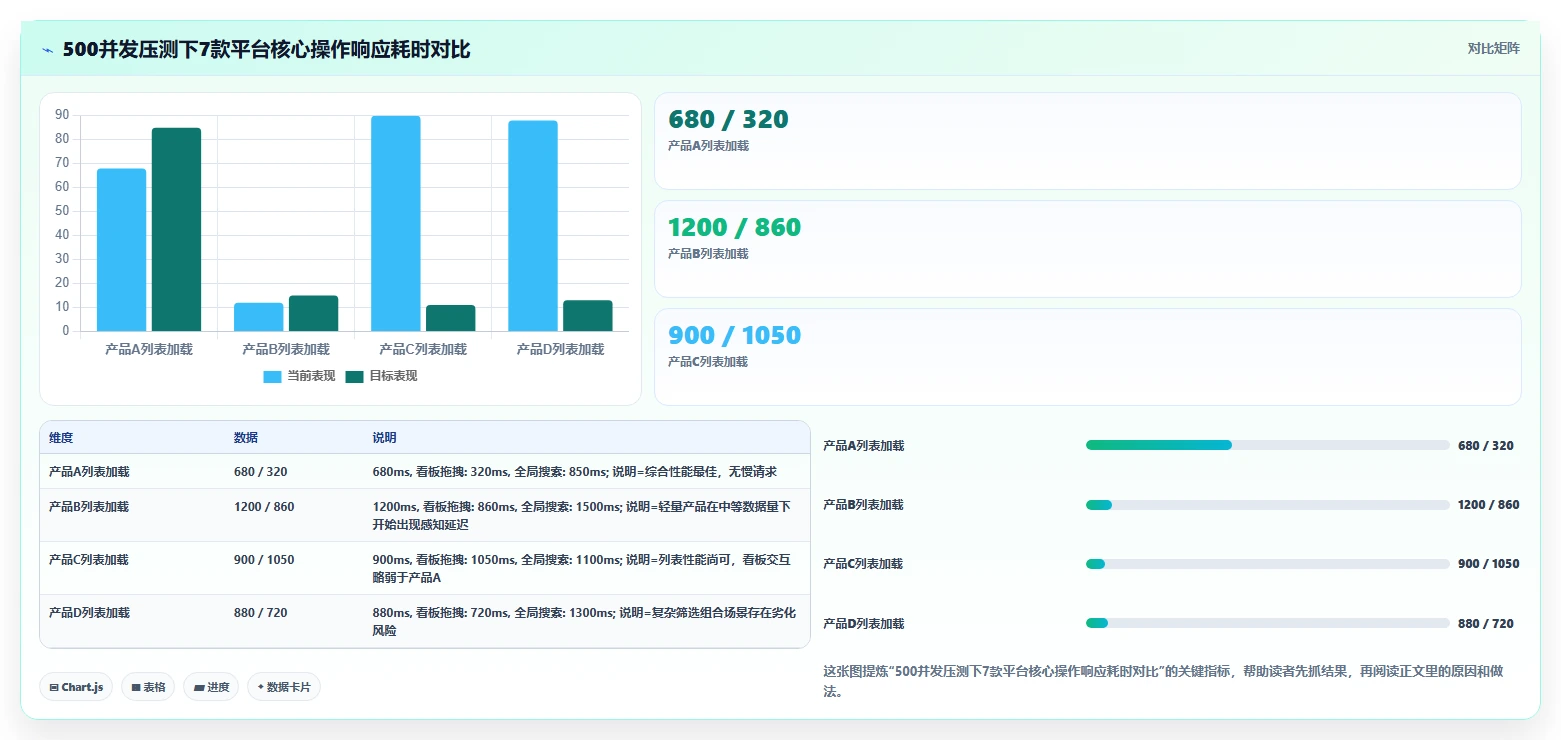Toggle the 当前表现 legend swatch

coord(273,376)
